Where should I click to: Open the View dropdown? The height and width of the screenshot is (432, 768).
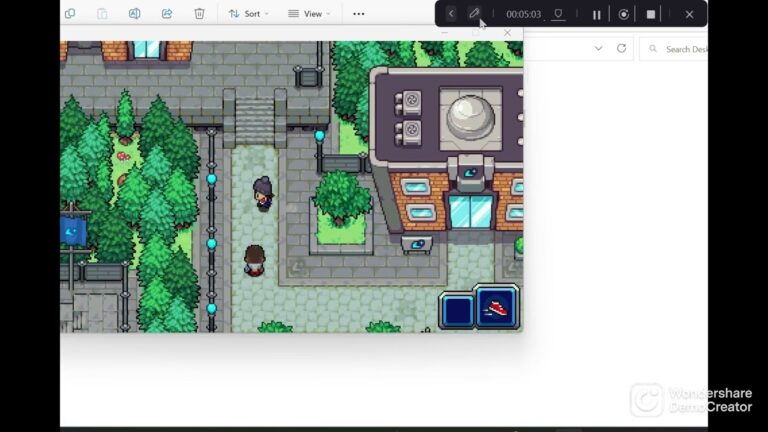click(x=310, y=14)
